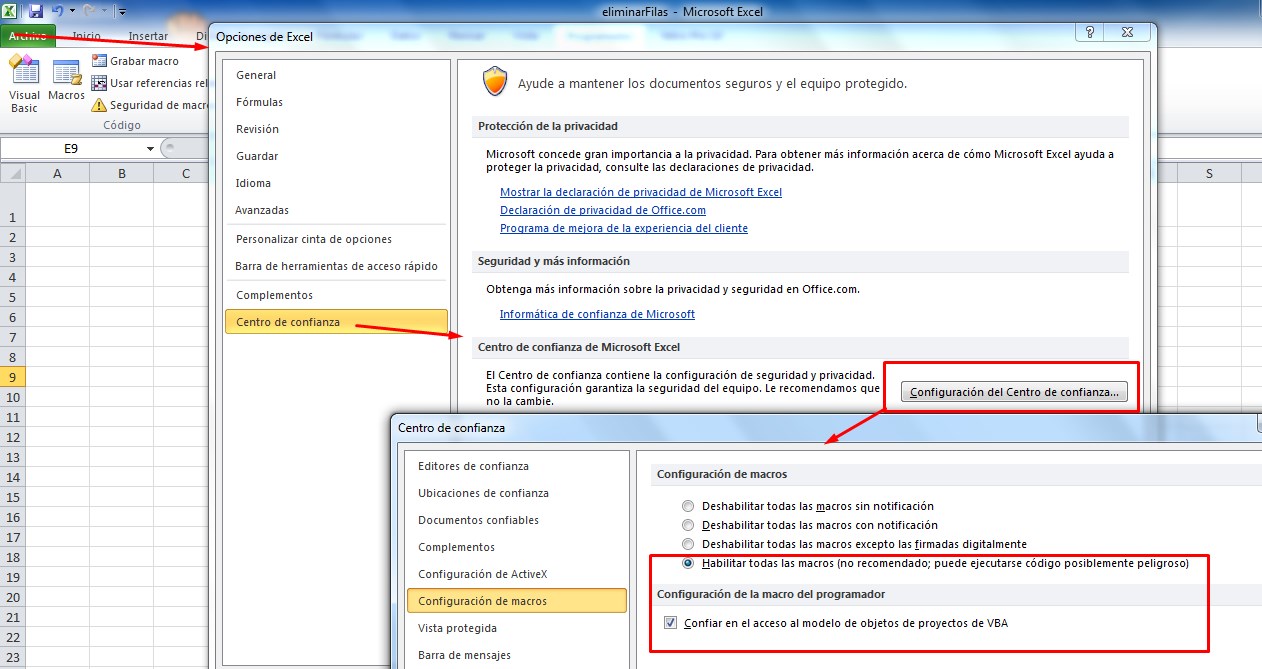The width and height of the screenshot is (1262, 669).
Task: Select Avanzadas options category
Action: (x=335, y=210)
